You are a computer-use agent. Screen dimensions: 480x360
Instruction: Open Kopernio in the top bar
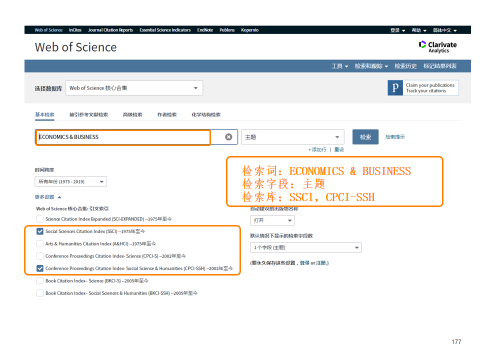point(250,30)
